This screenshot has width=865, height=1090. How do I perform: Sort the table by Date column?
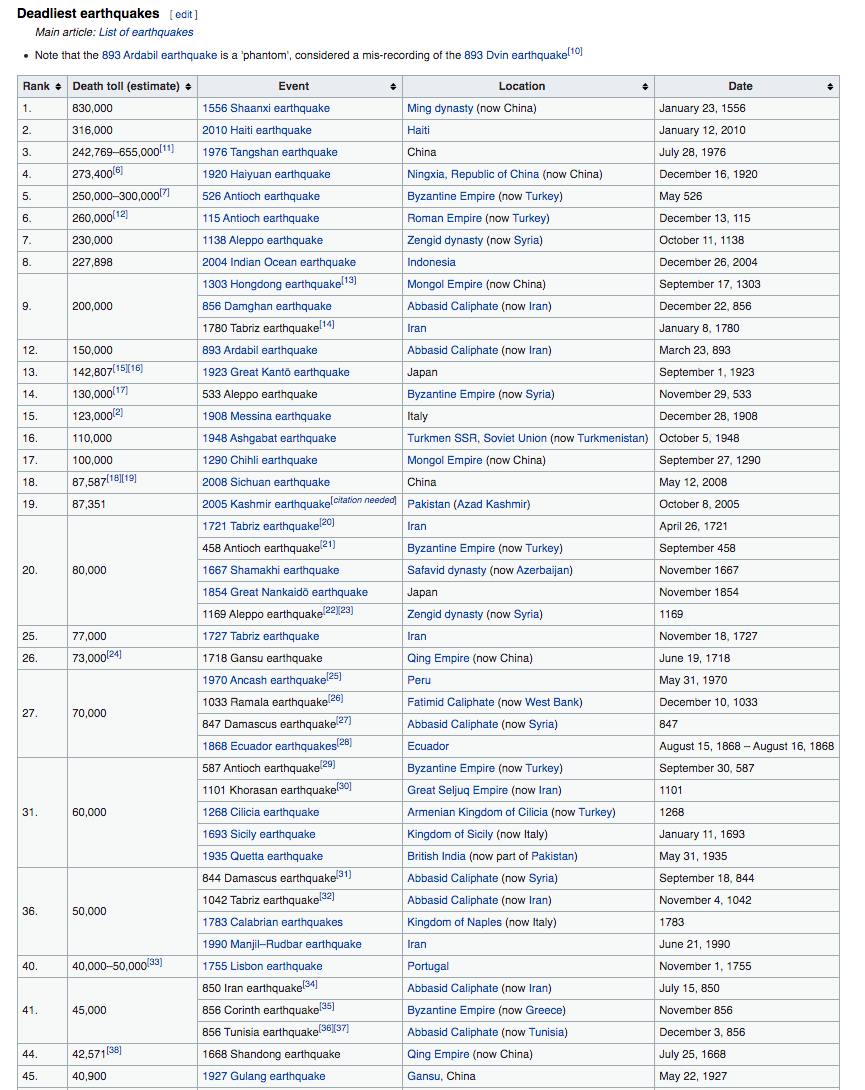click(830, 87)
